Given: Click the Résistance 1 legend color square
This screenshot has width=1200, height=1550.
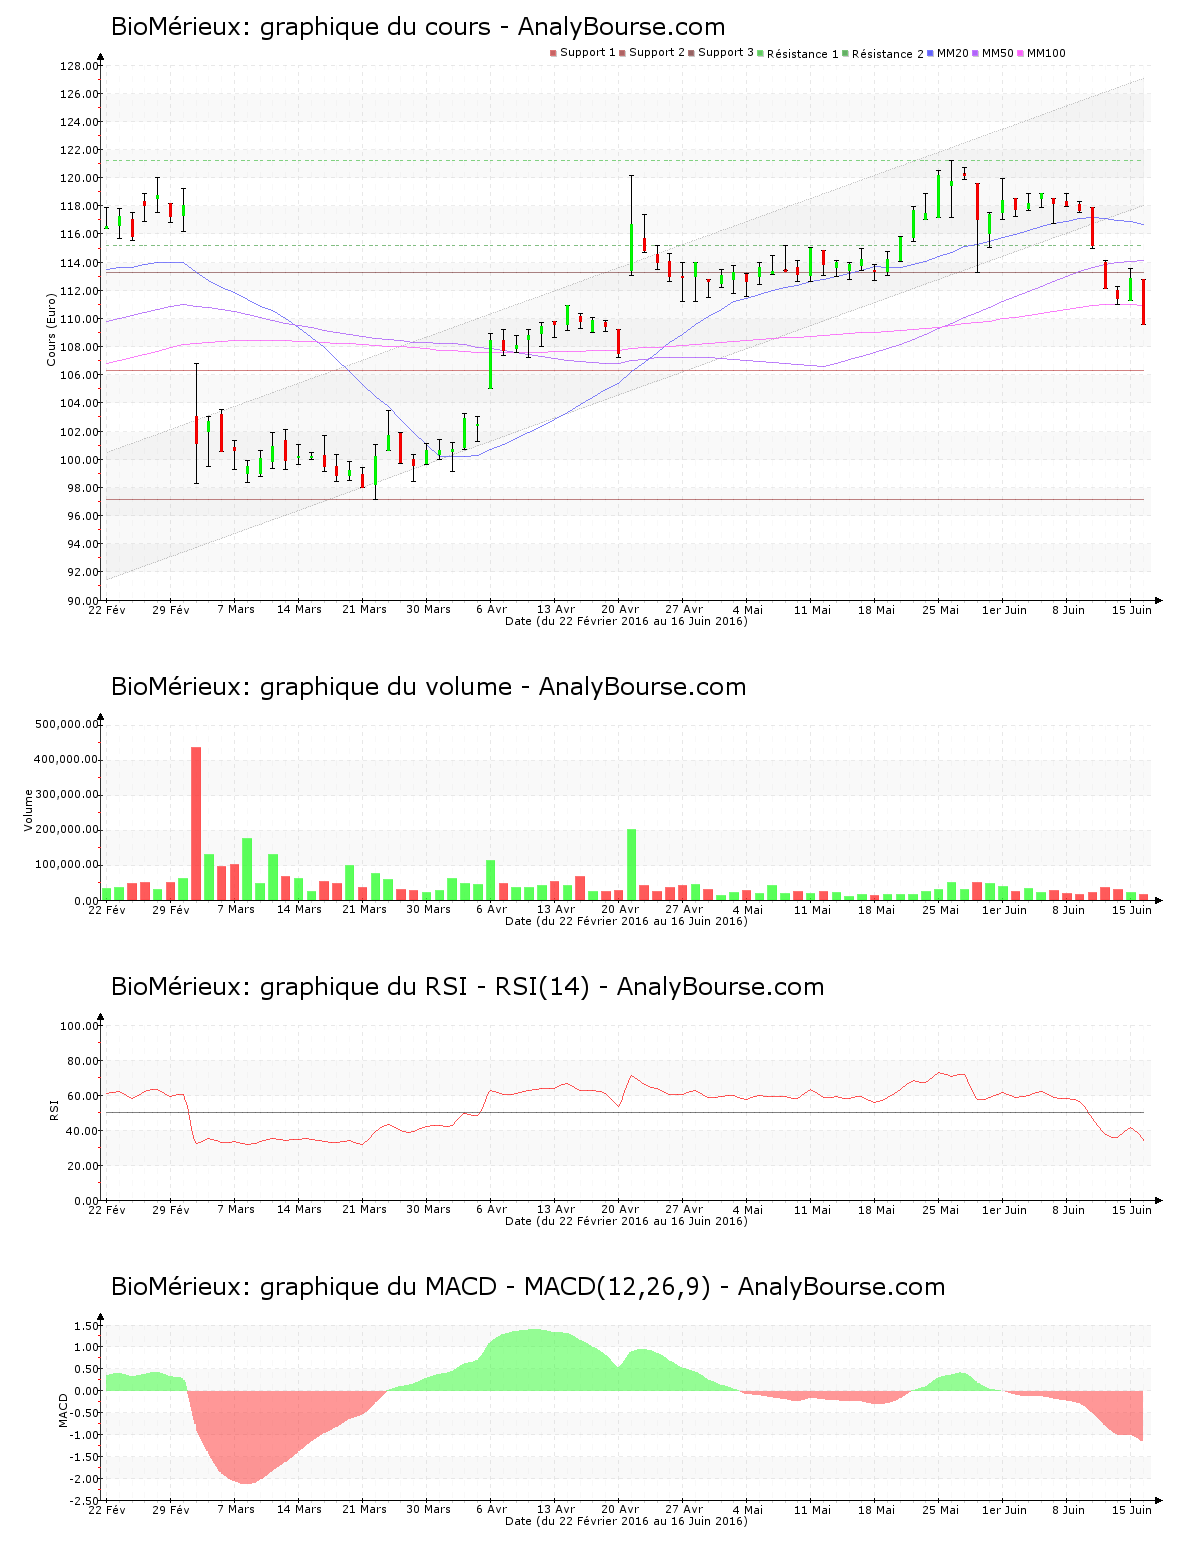Looking at the screenshot, I should tap(760, 53).
